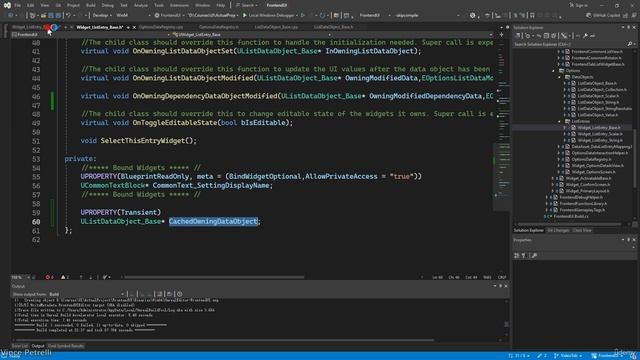
Task: Click Properties panel Categorized icon
Action: point(517,256)
